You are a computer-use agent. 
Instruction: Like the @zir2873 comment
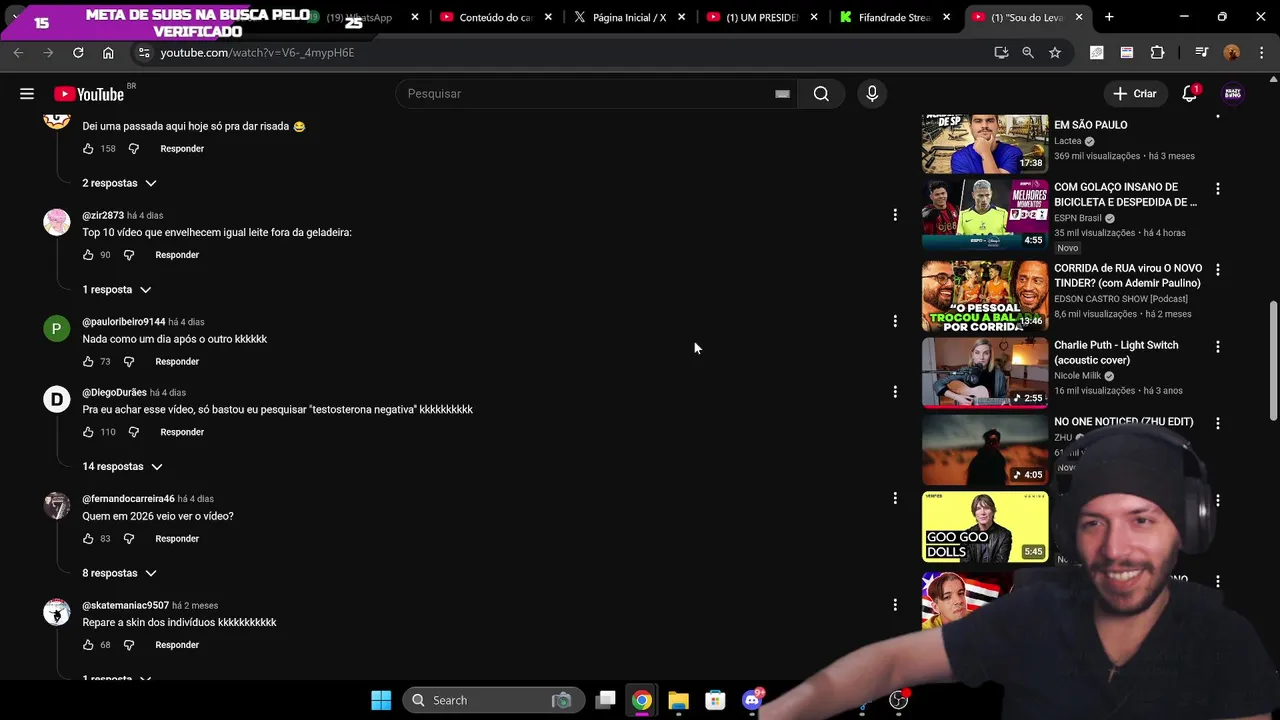click(x=88, y=255)
